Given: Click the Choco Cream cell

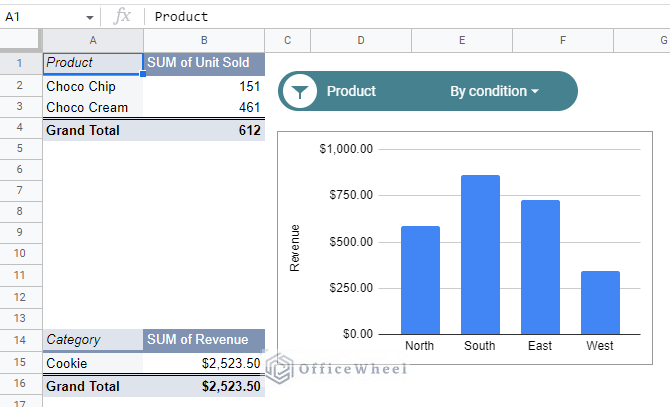Looking at the screenshot, I should click(x=93, y=107).
